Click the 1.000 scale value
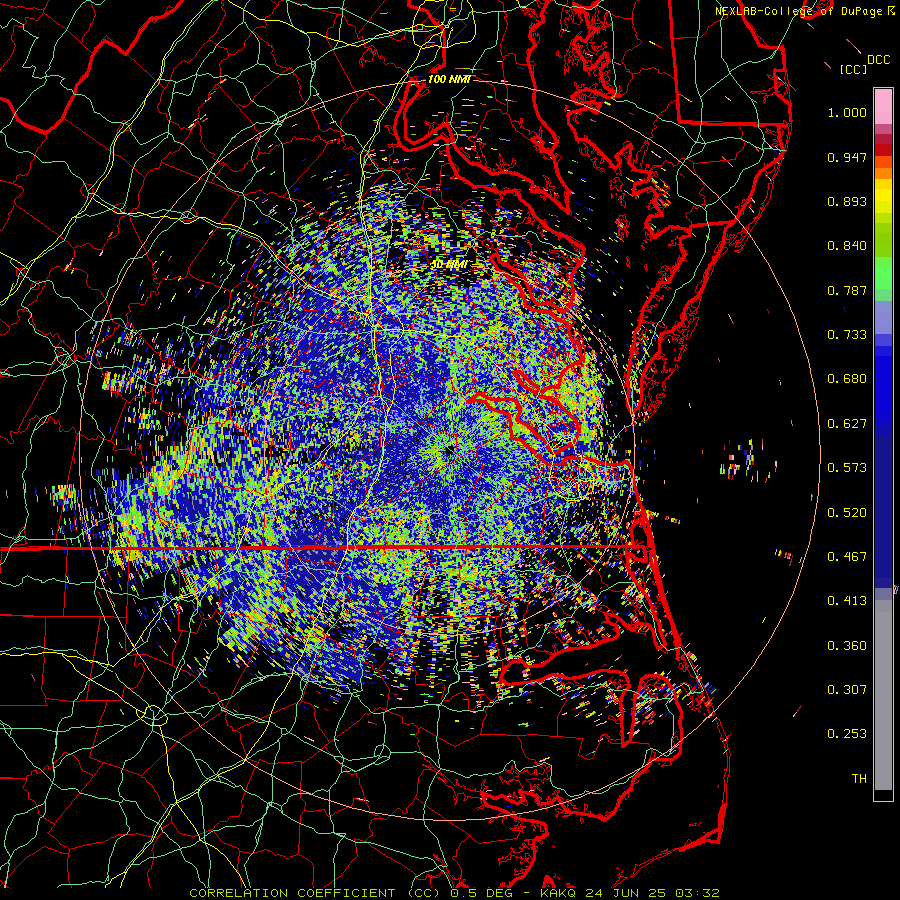 [x=847, y=112]
